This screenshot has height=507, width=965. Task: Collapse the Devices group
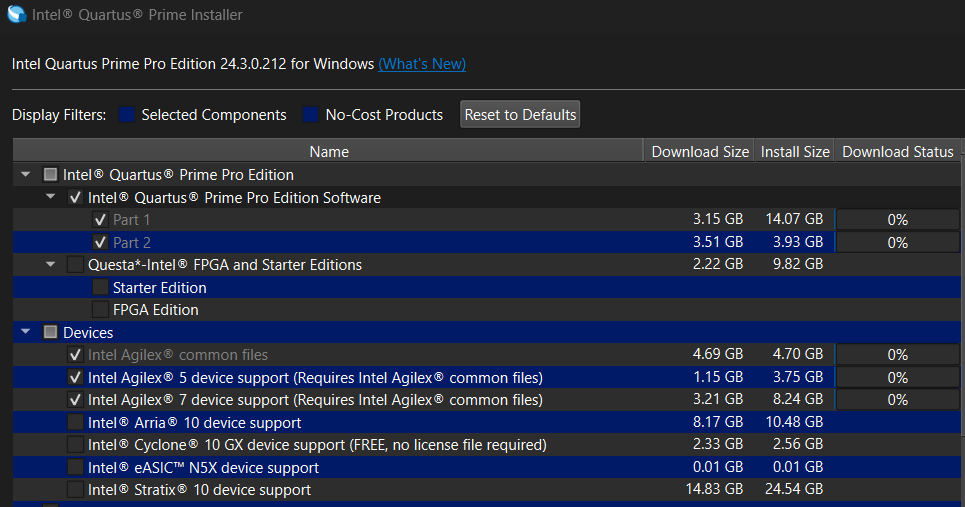(x=26, y=332)
